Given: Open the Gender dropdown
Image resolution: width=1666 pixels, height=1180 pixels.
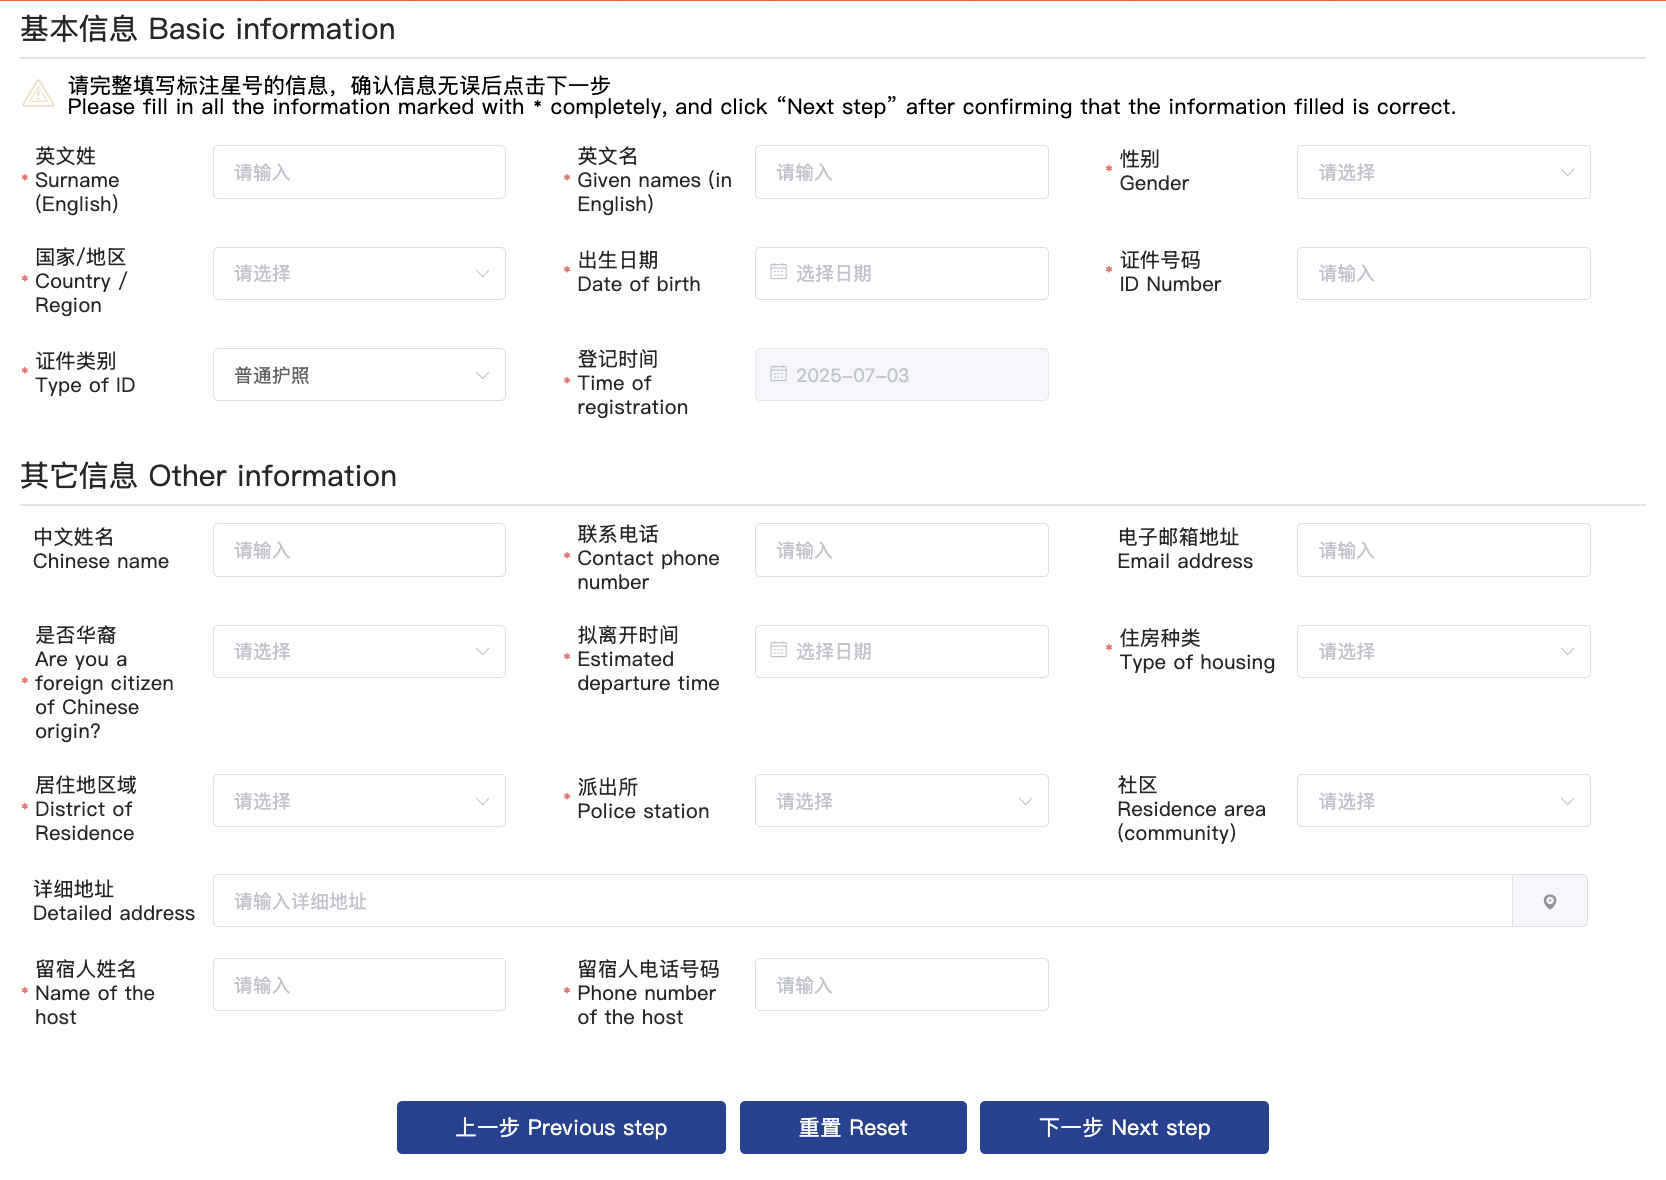Looking at the screenshot, I should [x=1443, y=172].
